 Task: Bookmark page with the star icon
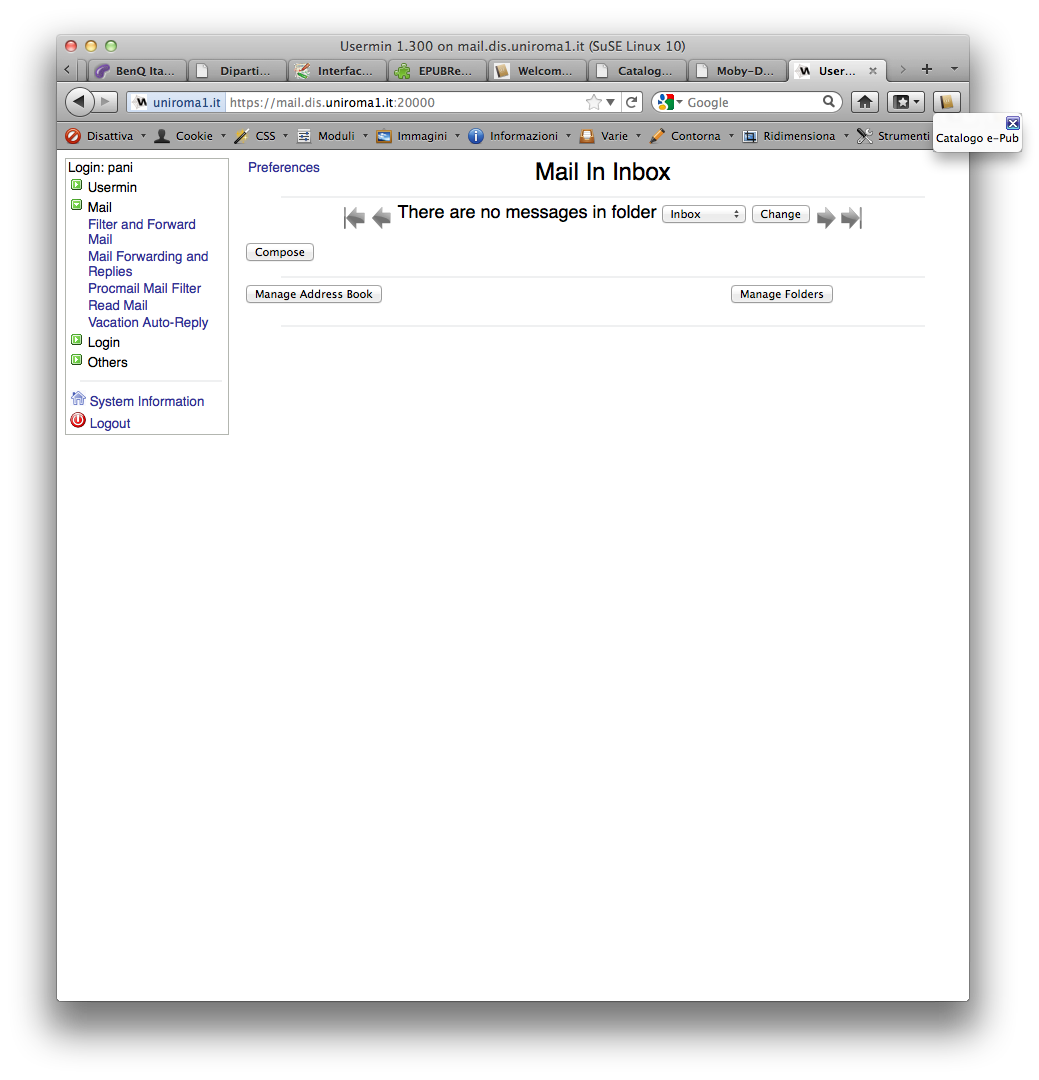(x=594, y=102)
